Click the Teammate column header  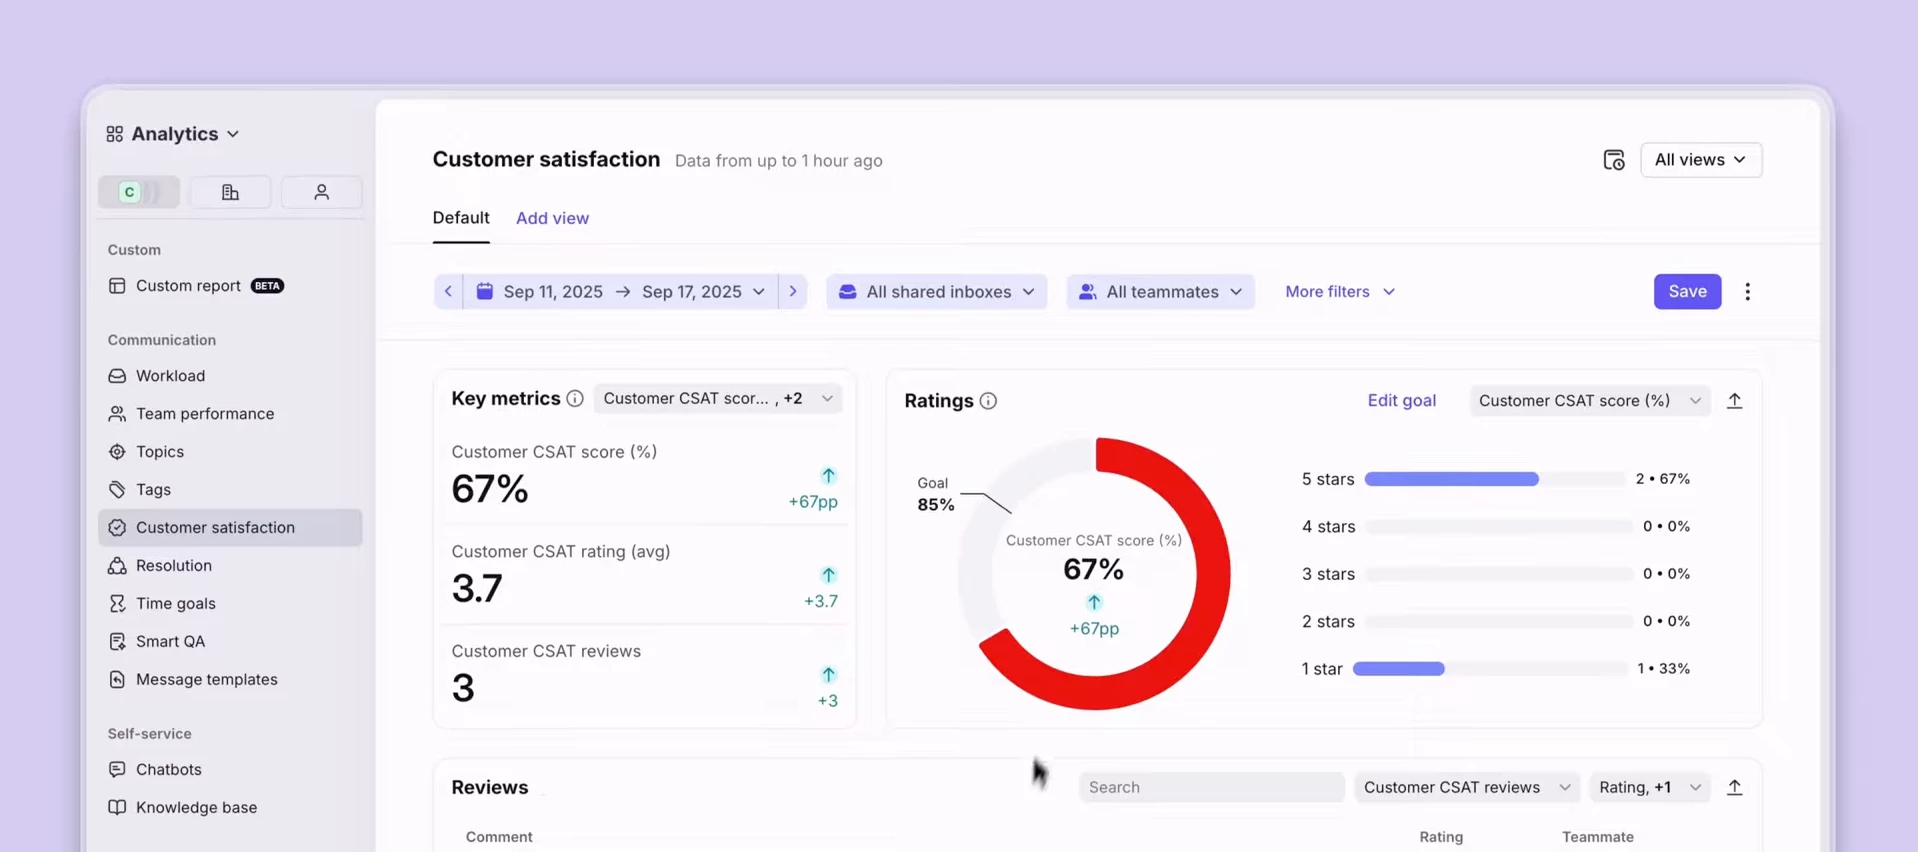click(1598, 837)
